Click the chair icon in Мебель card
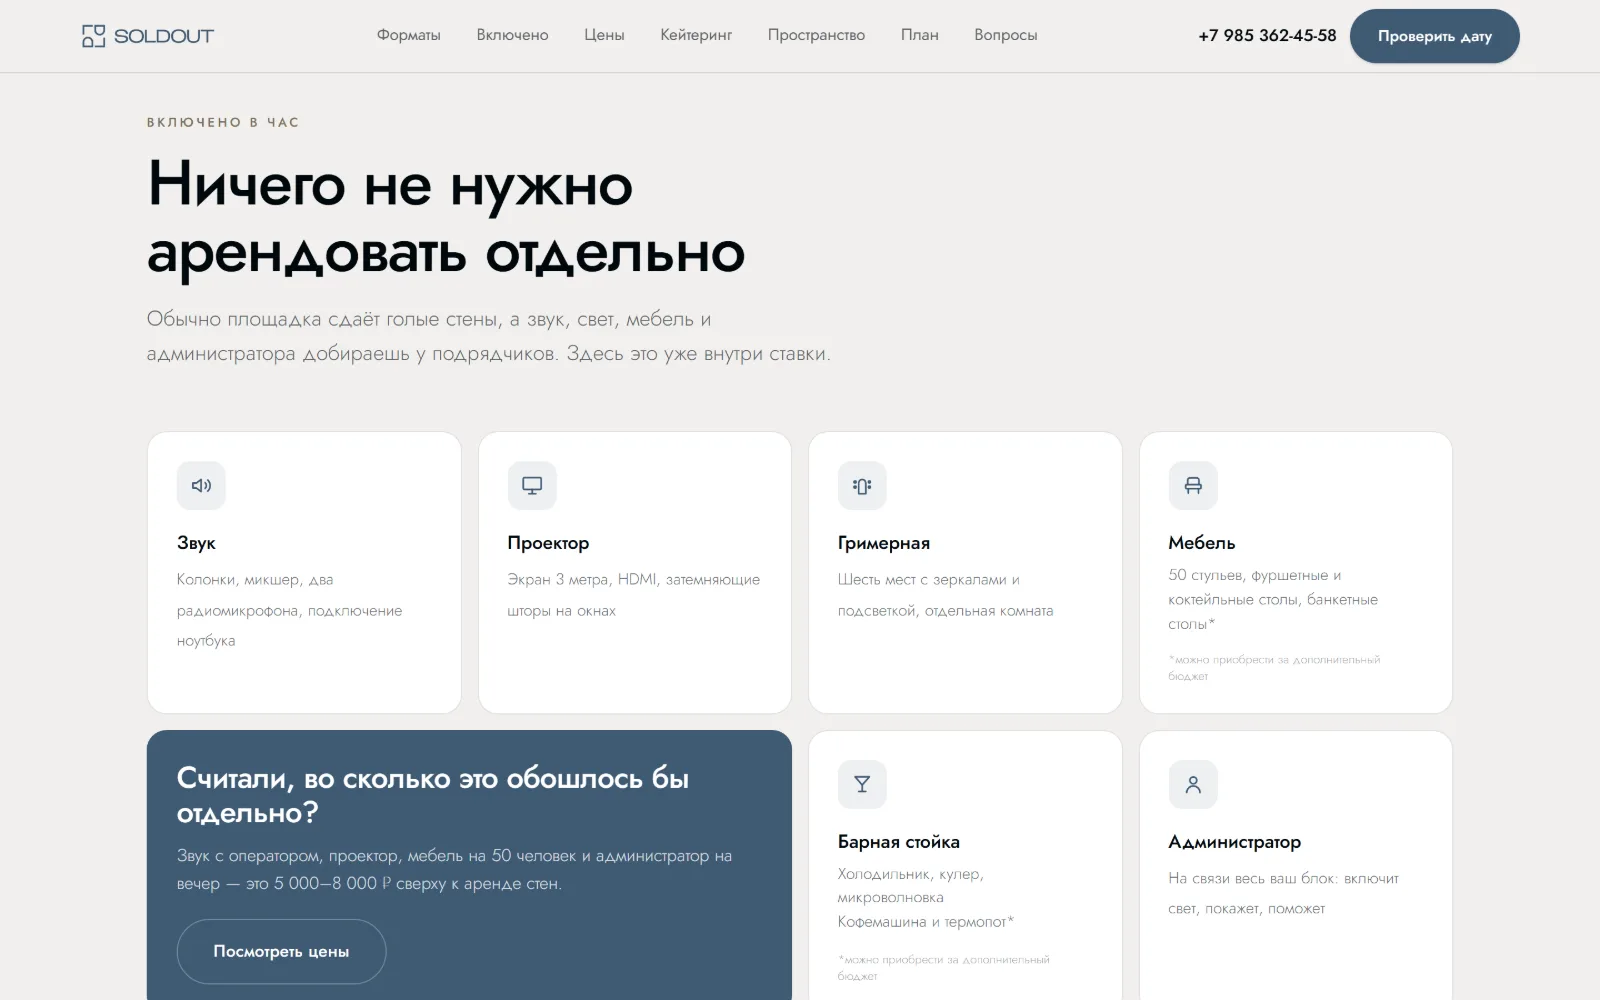The image size is (1600, 1000). point(1193,485)
